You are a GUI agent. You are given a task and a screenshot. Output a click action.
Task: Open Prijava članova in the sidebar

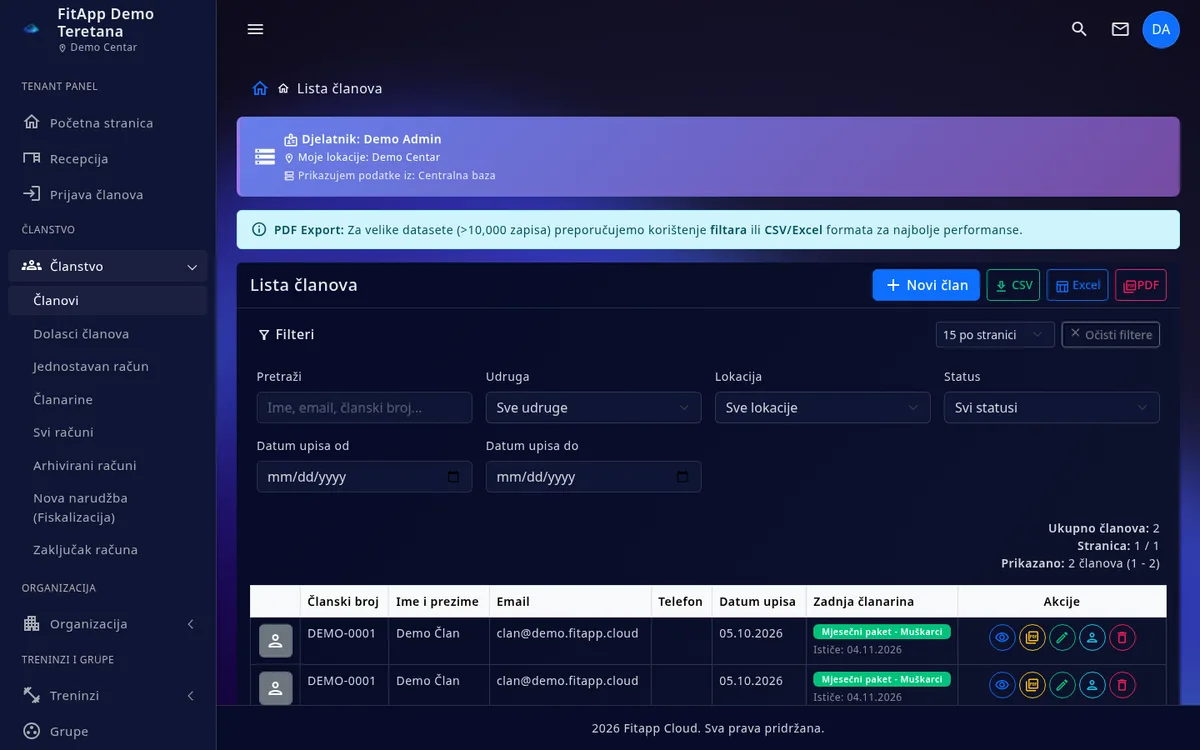pyautogui.click(x=108, y=195)
